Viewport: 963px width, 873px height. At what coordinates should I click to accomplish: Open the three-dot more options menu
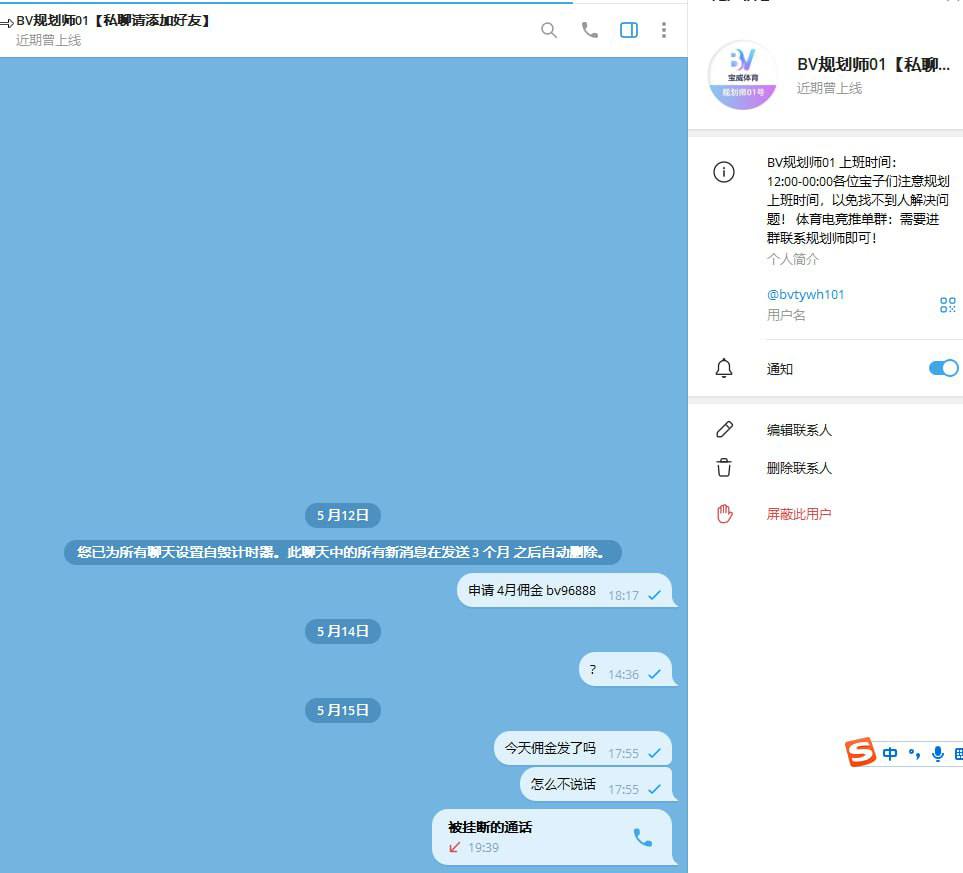(664, 30)
